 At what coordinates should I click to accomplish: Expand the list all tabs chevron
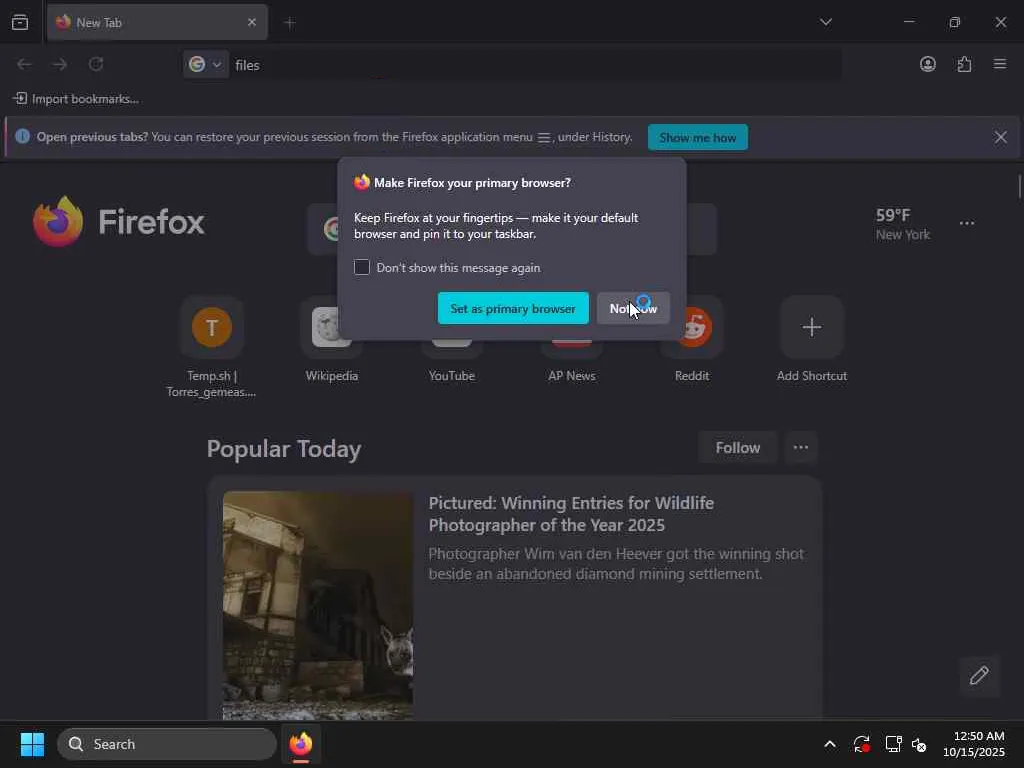pyautogui.click(x=825, y=22)
